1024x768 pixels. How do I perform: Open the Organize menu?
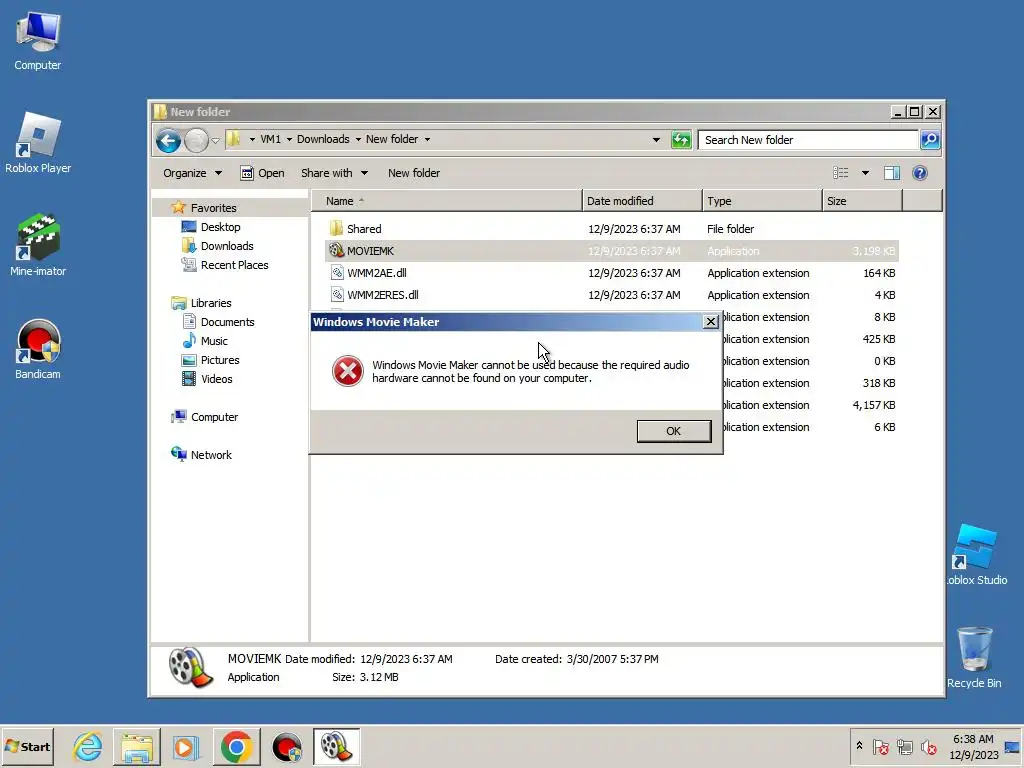pyautogui.click(x=192, y=173)
